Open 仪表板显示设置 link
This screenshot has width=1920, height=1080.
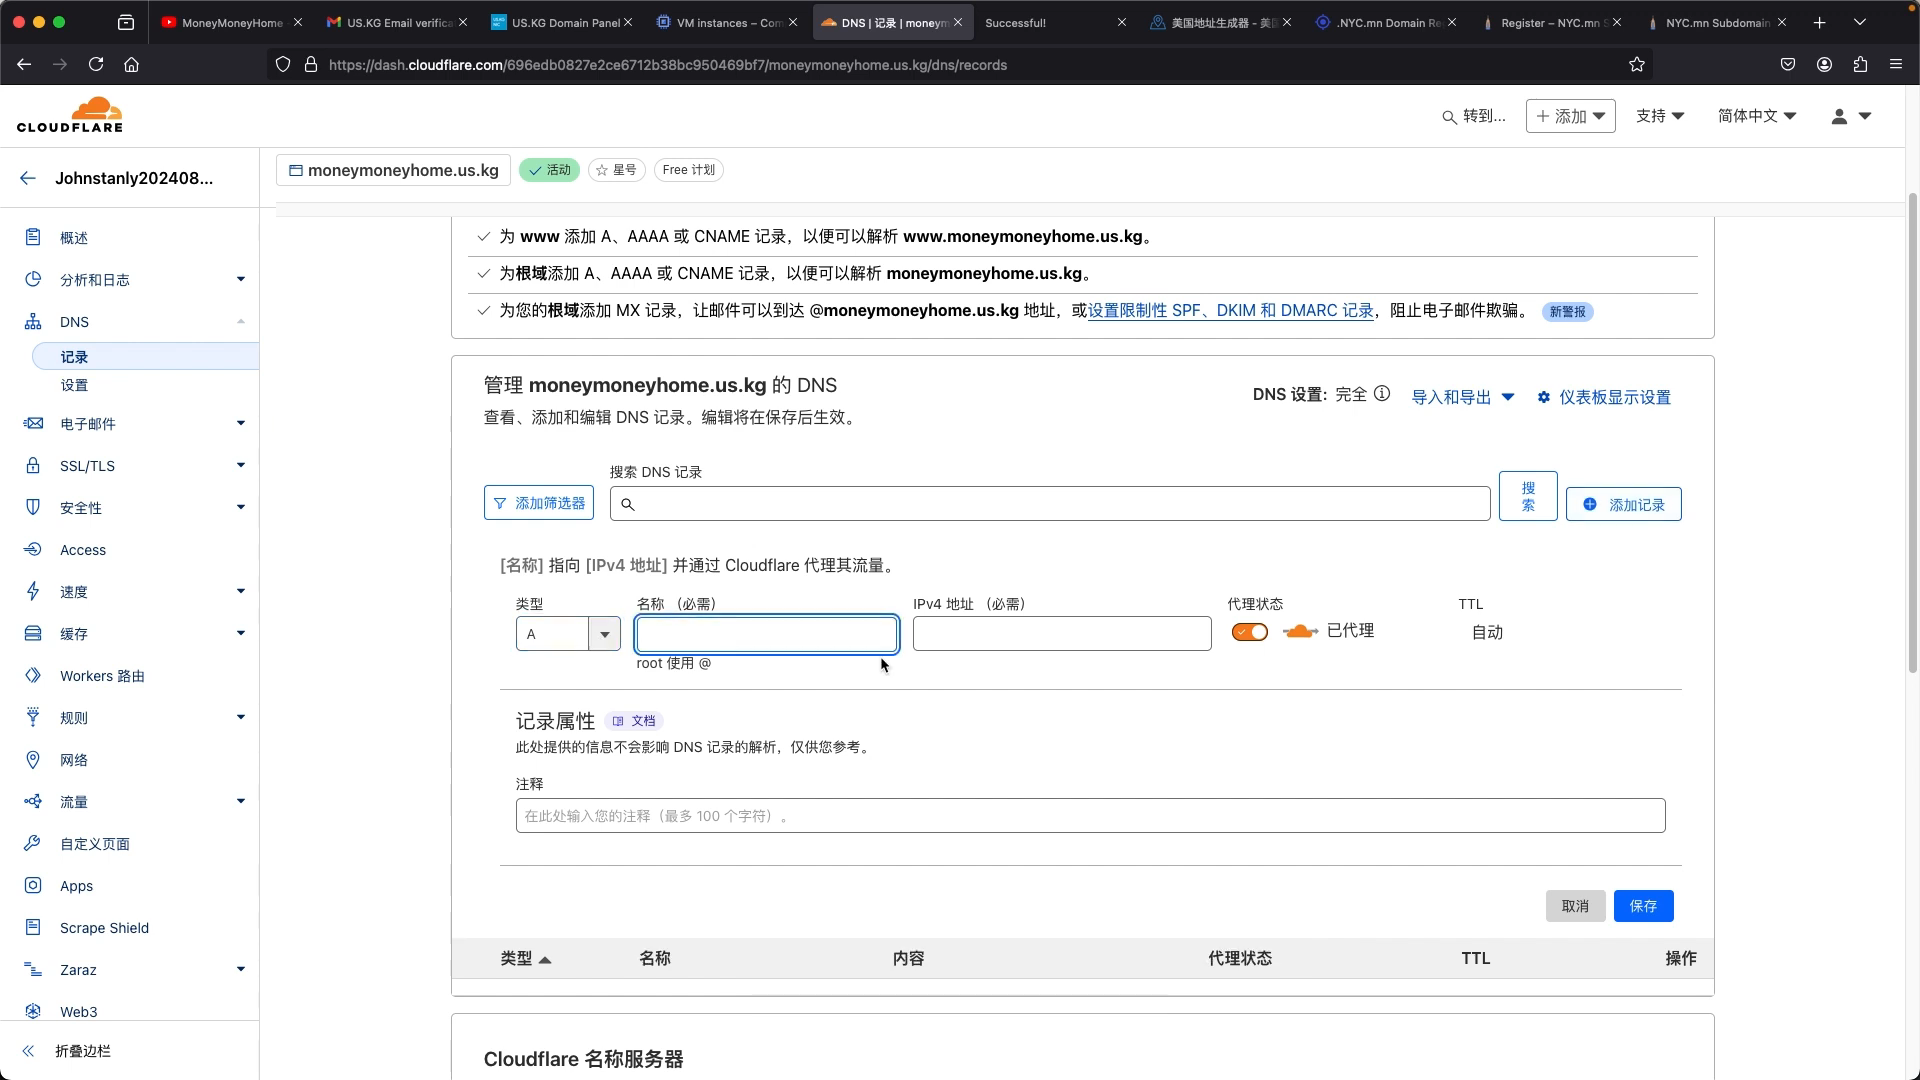pos(1604,397)
